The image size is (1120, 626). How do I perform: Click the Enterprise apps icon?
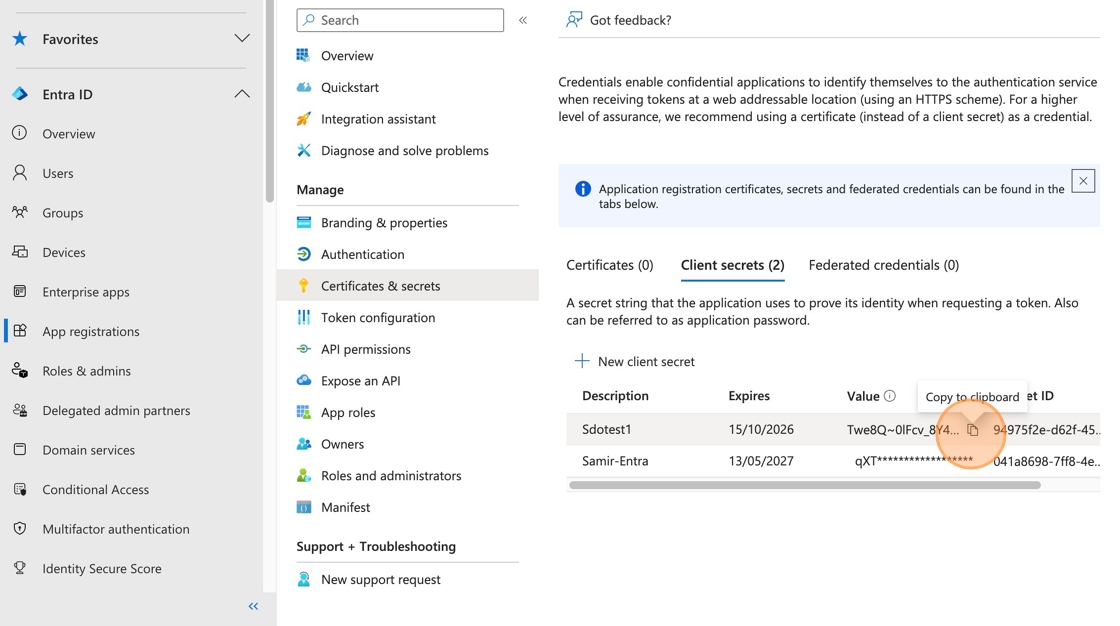pos(20,292)
